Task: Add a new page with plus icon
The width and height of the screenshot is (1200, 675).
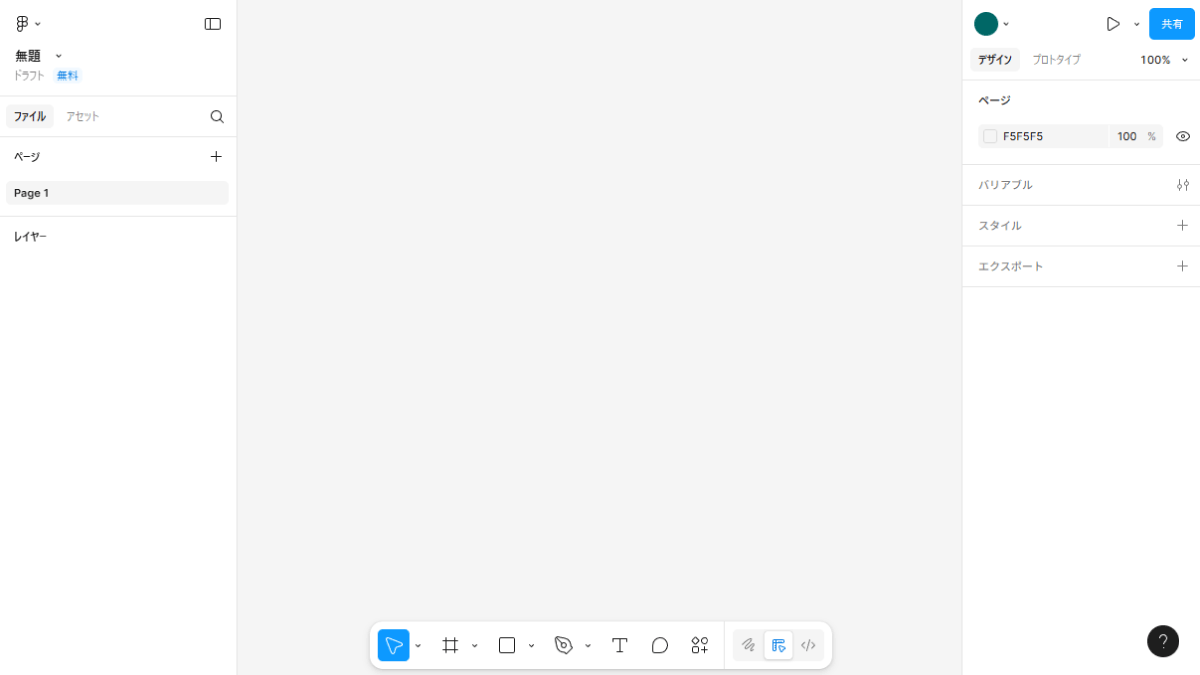Action: click(216, 156)
